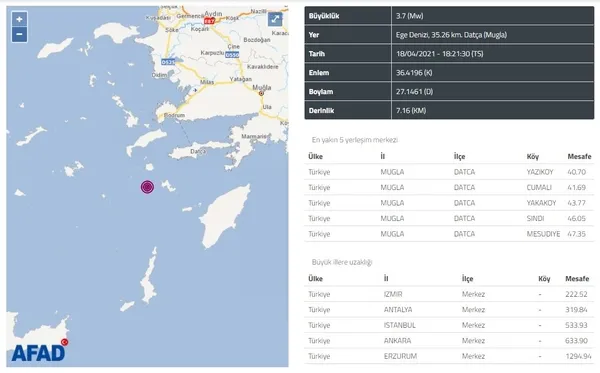Click the YAKAKOY village cell
This screenshot has width=600, height=373.
pyautogui.click(x=541, y=203)
